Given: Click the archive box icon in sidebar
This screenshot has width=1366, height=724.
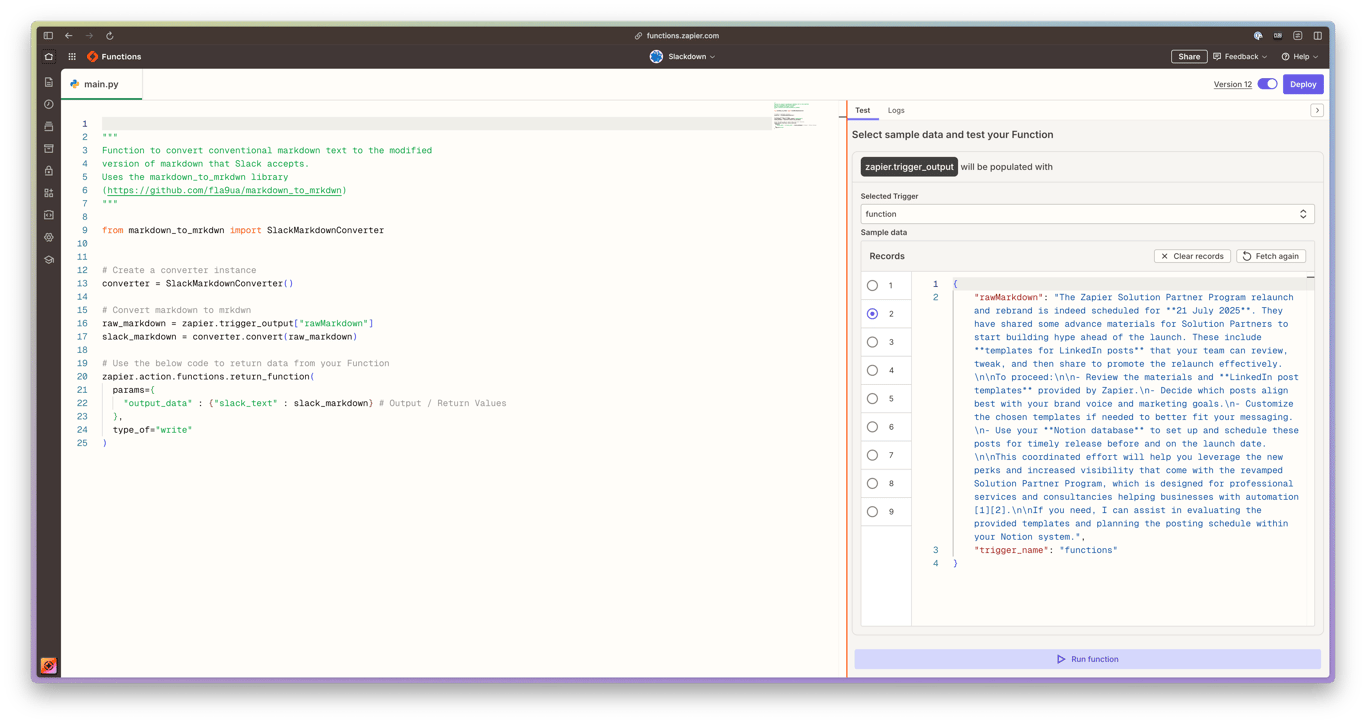Looking at the screenshot, I should pyautogui.click(x=48, y=148).
